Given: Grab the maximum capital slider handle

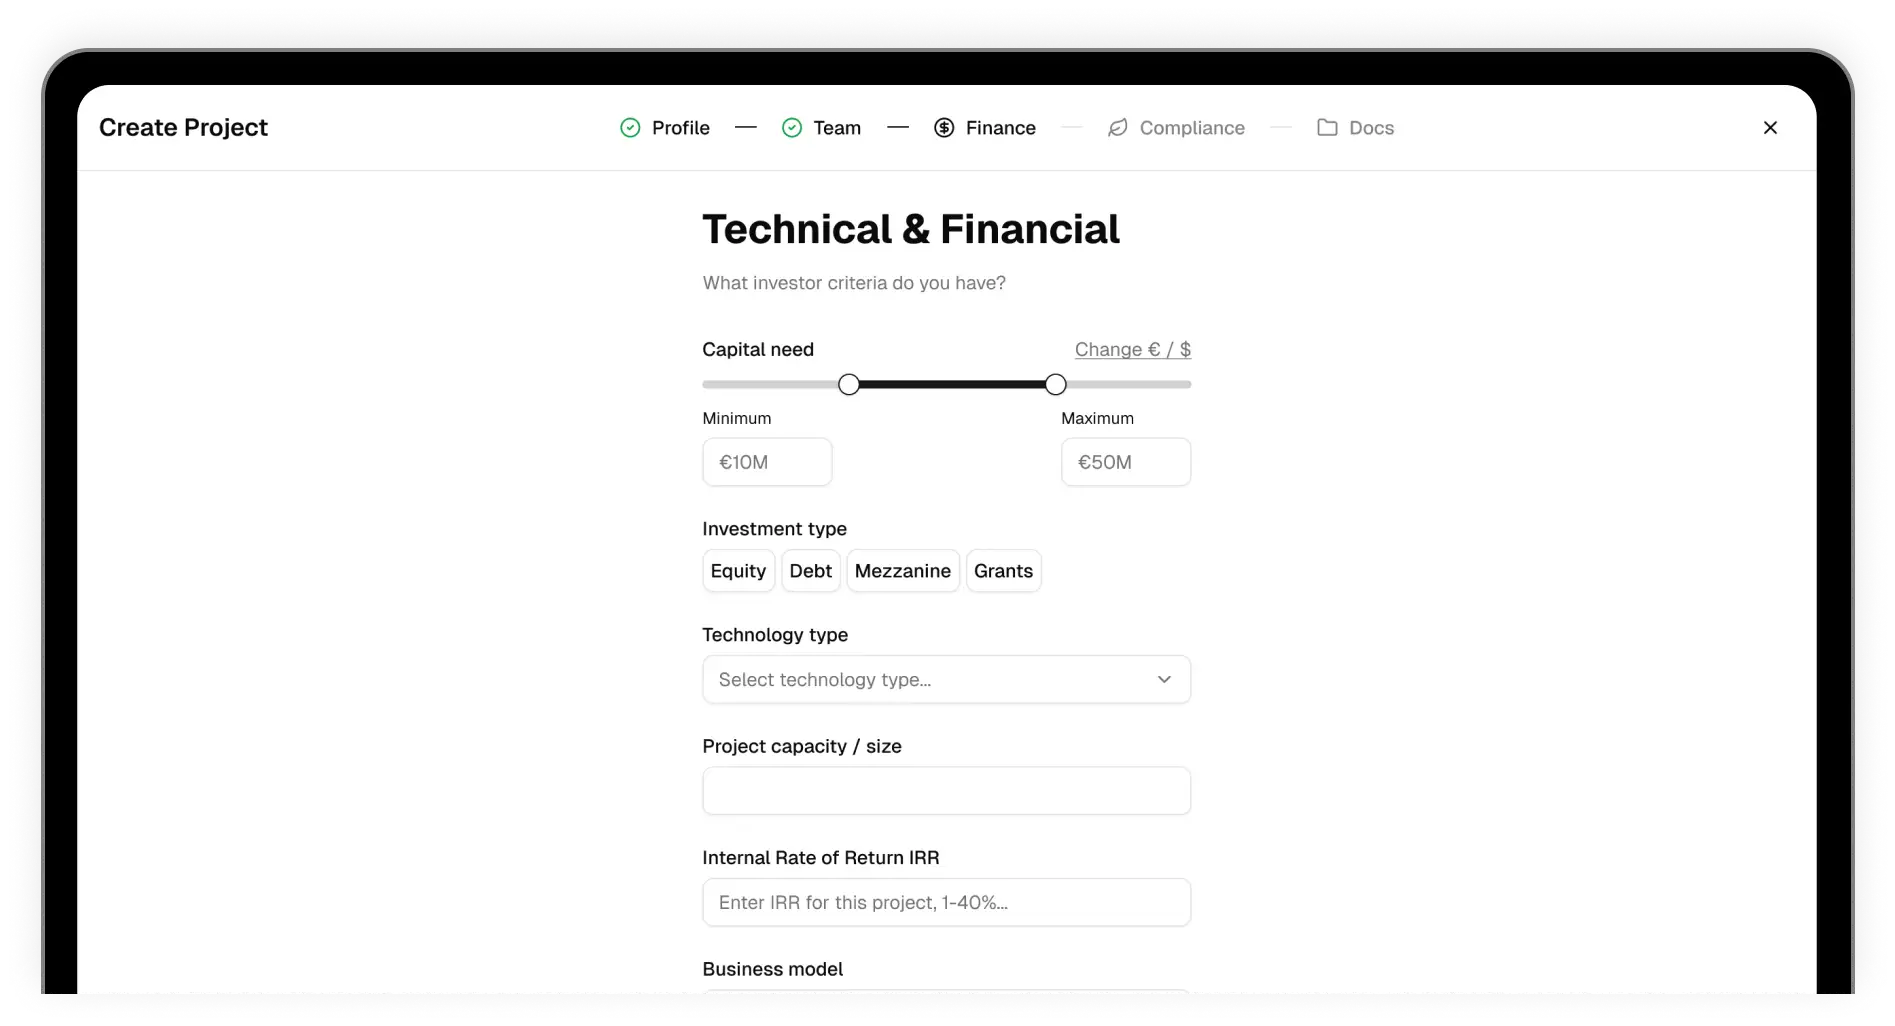Looking at the screenshot, I should [1056, 384].
